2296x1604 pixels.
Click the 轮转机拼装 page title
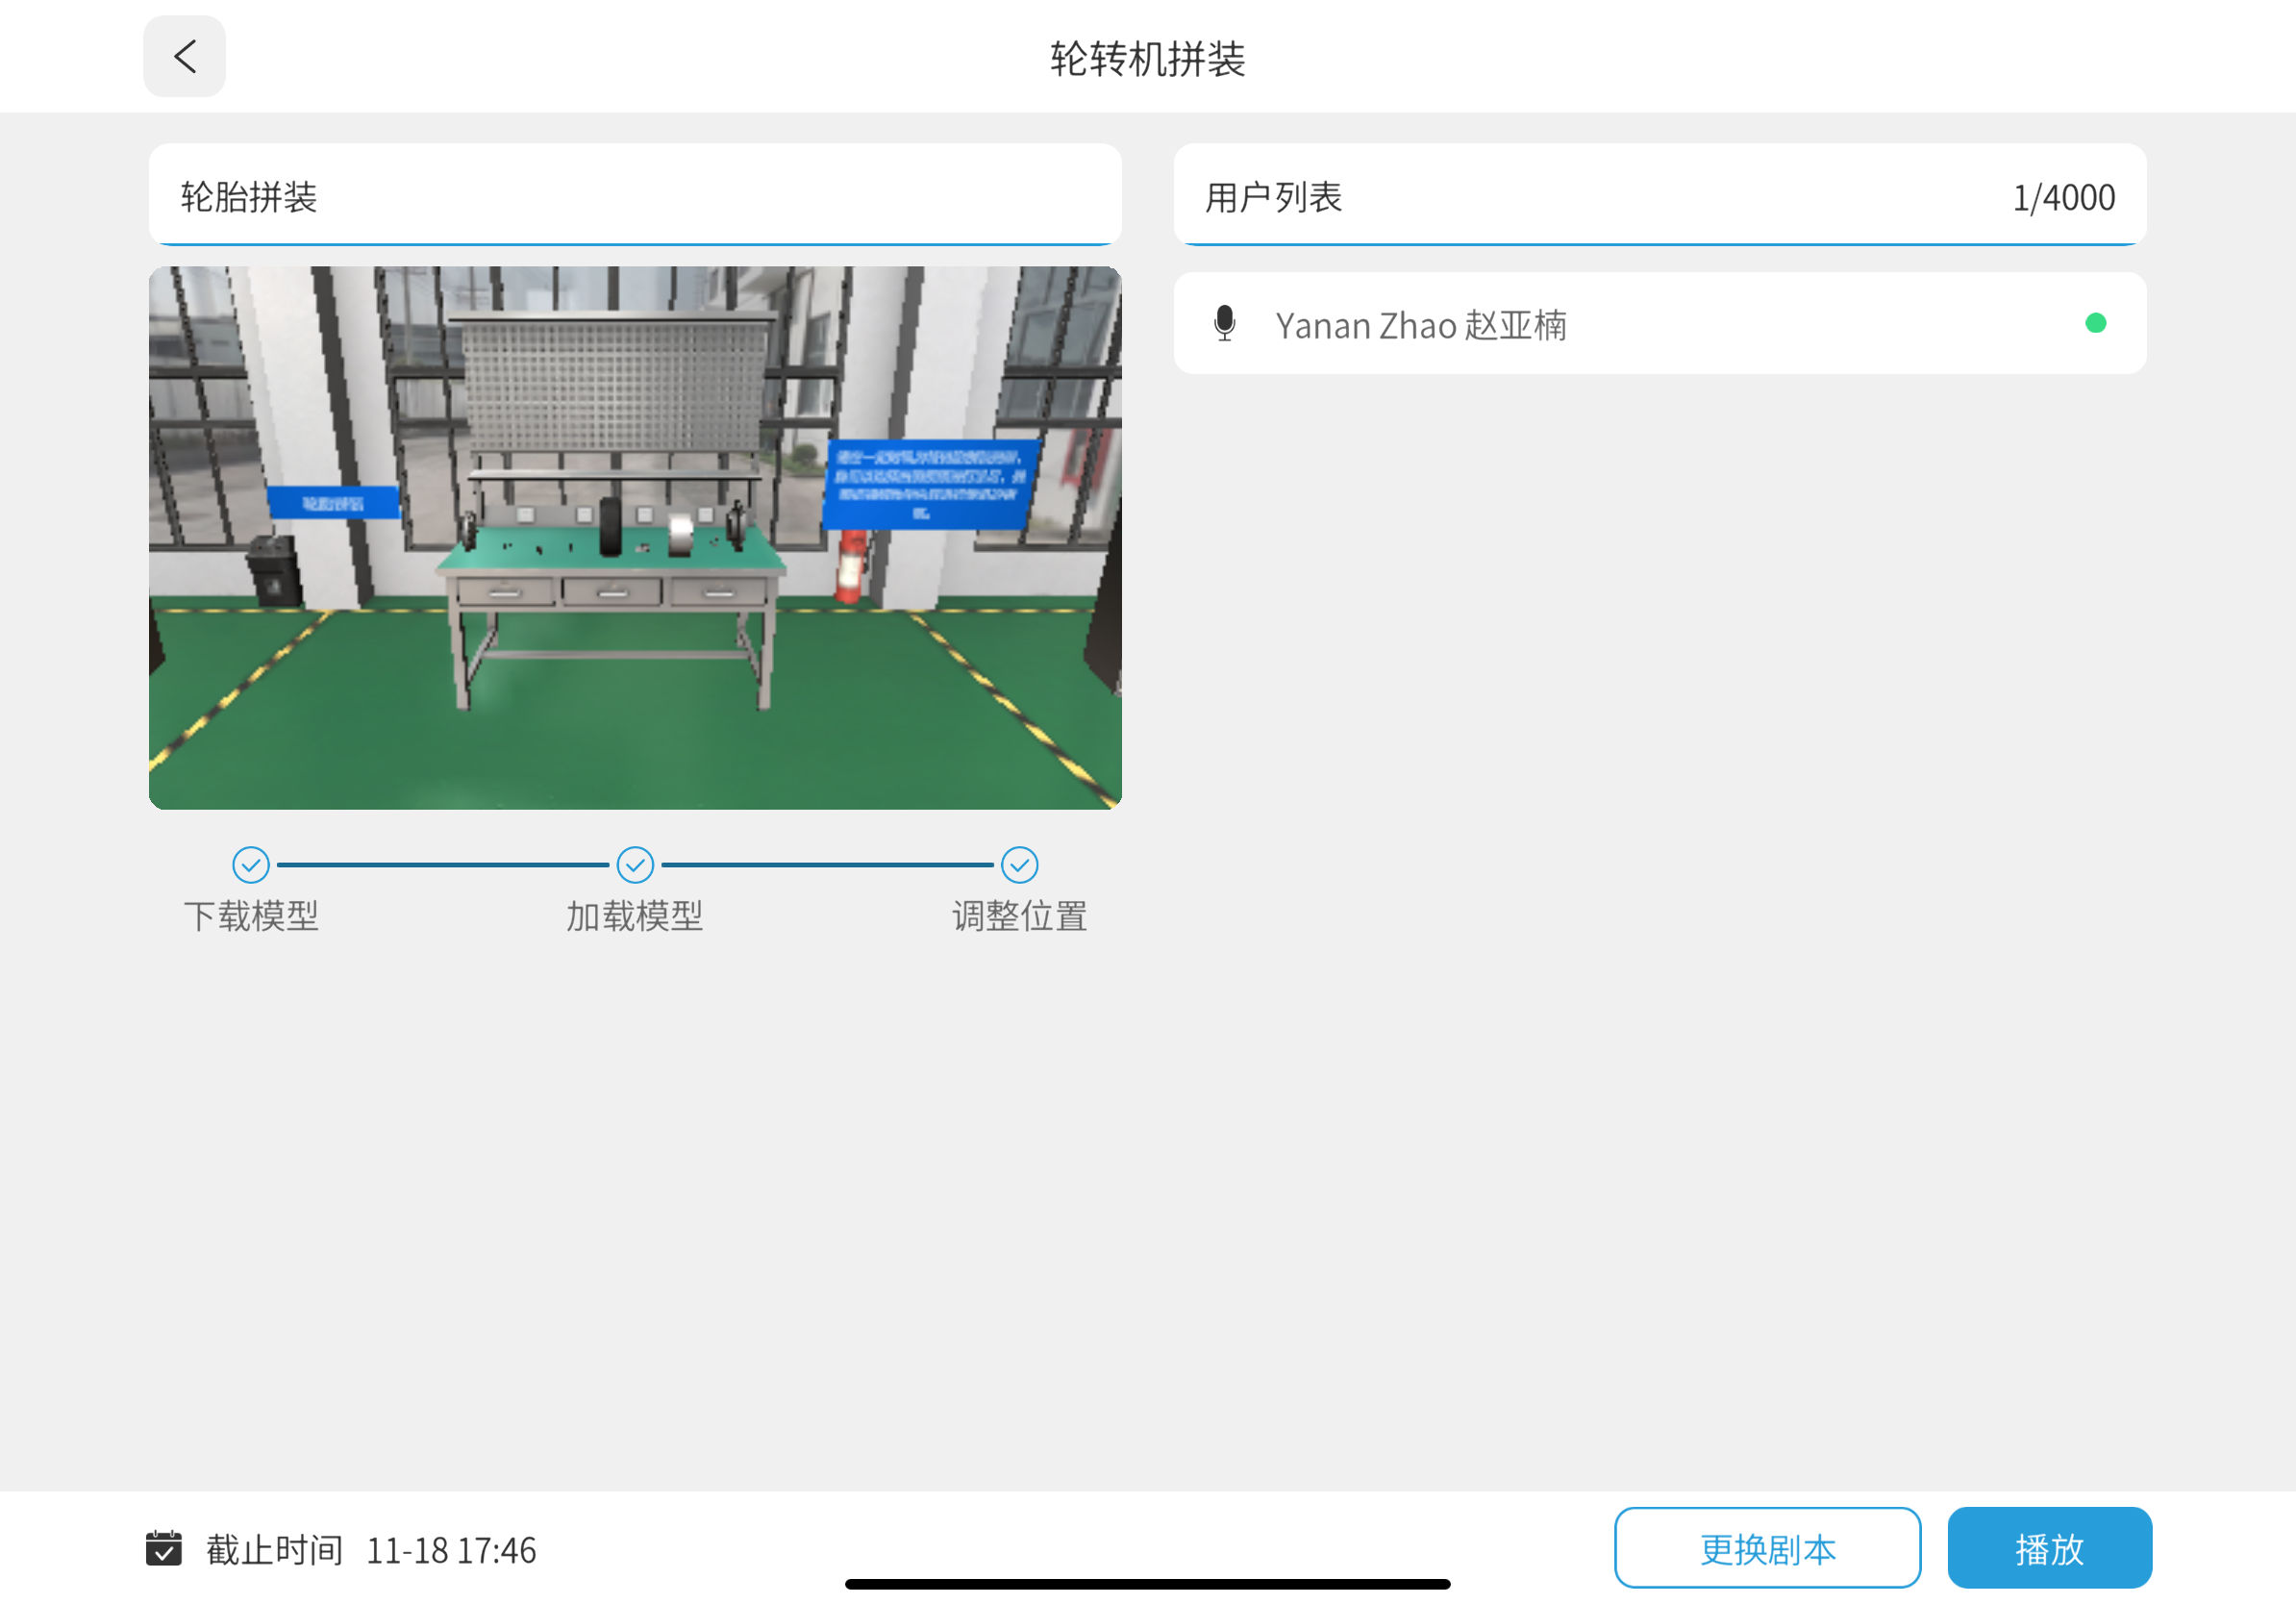1148,59
